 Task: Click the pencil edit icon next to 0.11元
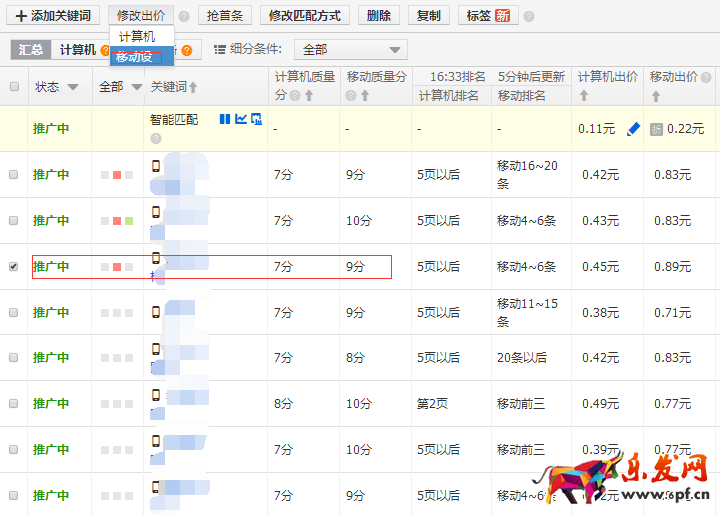(x=632, y=129)
